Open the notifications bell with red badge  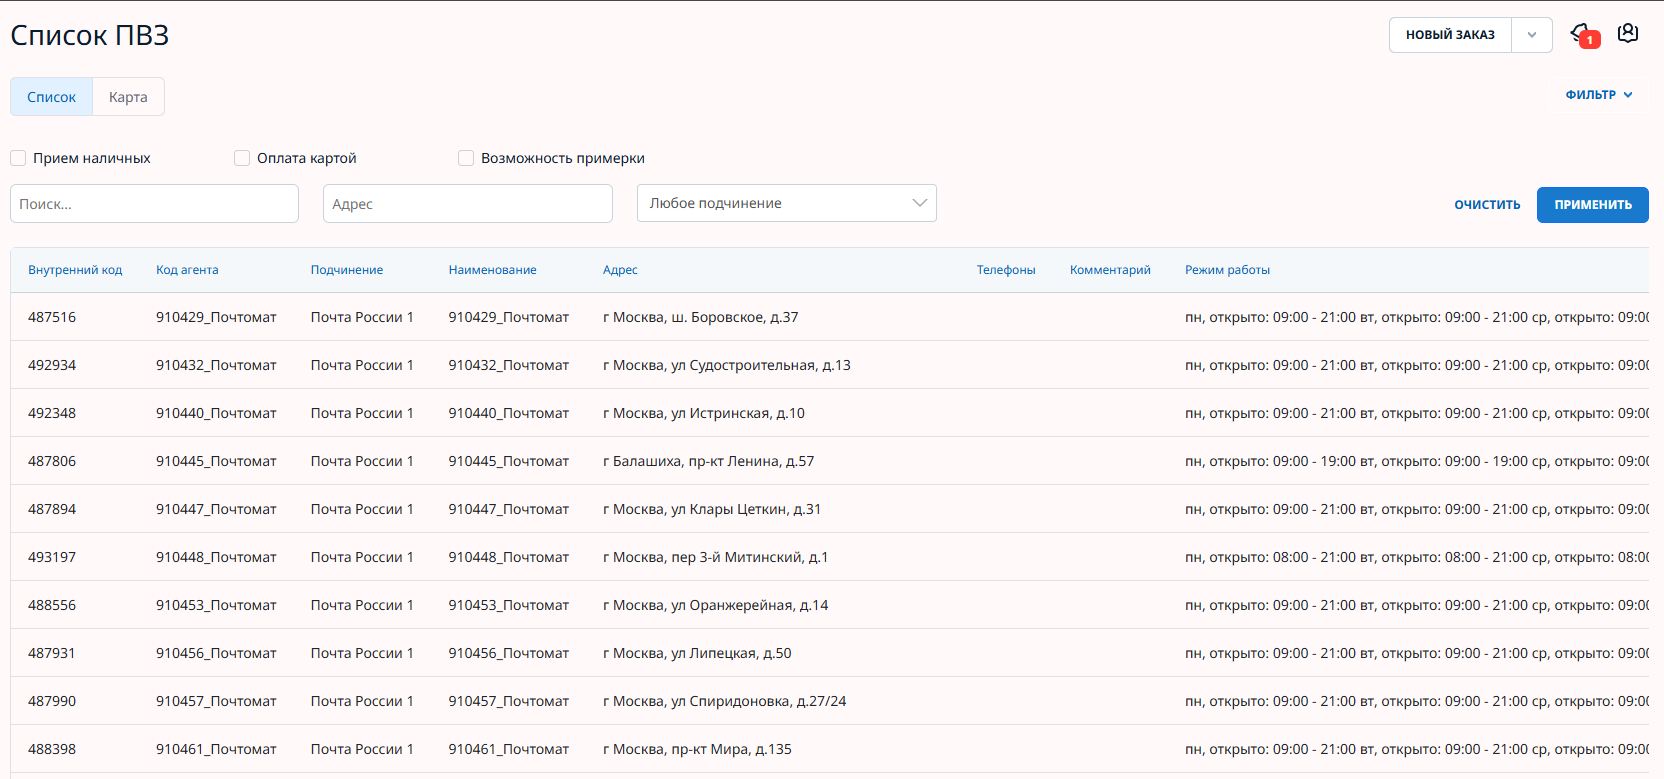point(1582,34)
